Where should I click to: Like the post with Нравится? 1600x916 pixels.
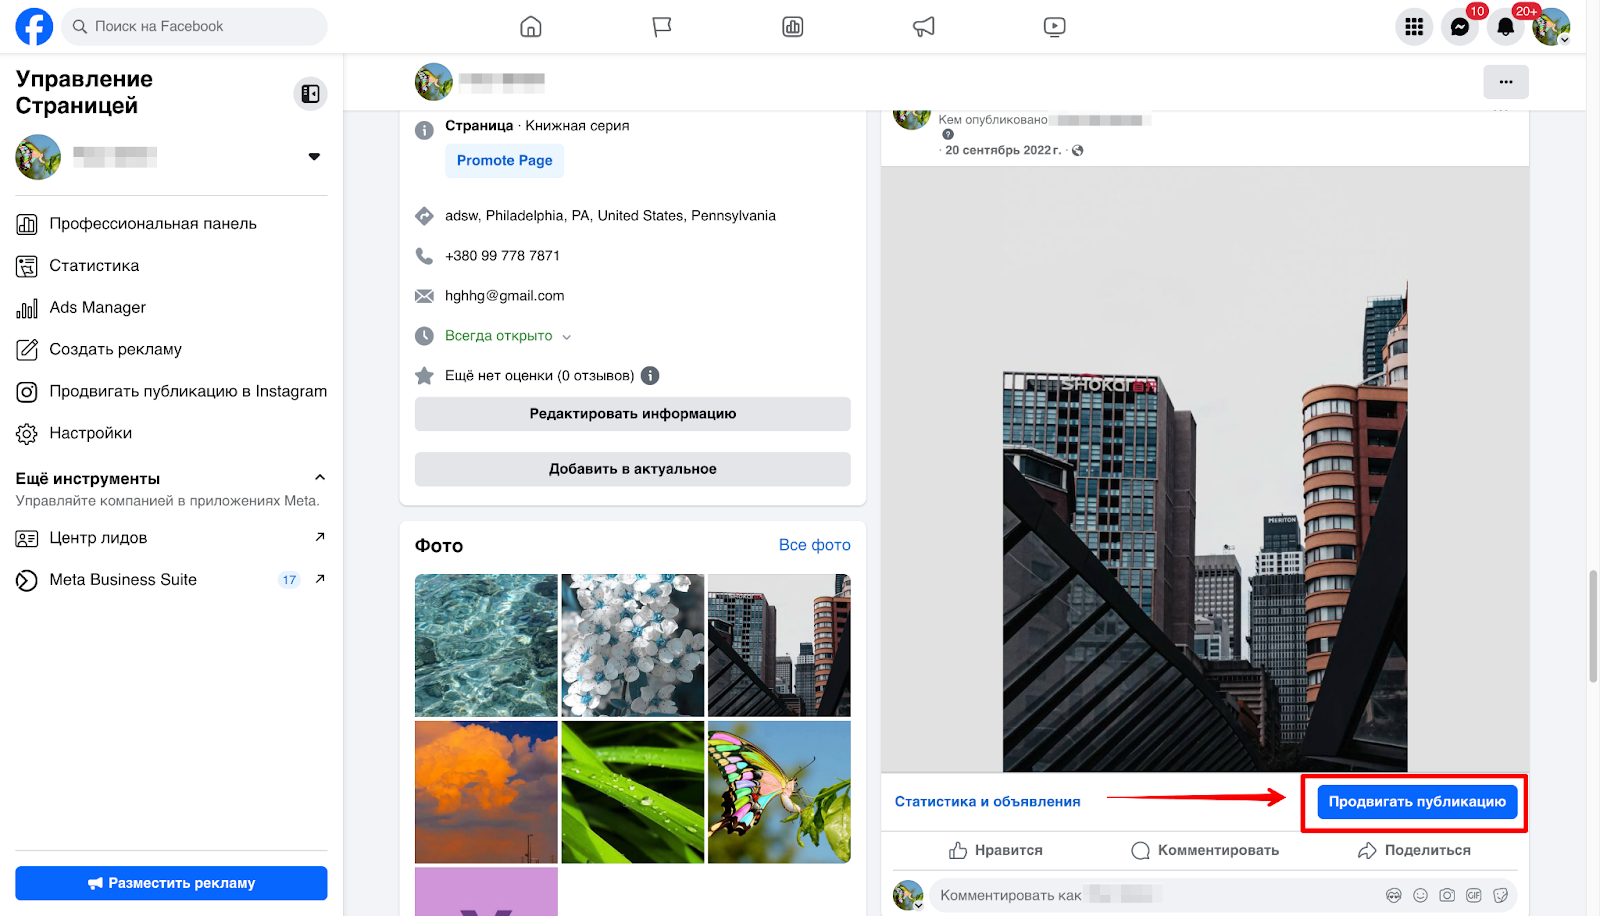point(996,851)
